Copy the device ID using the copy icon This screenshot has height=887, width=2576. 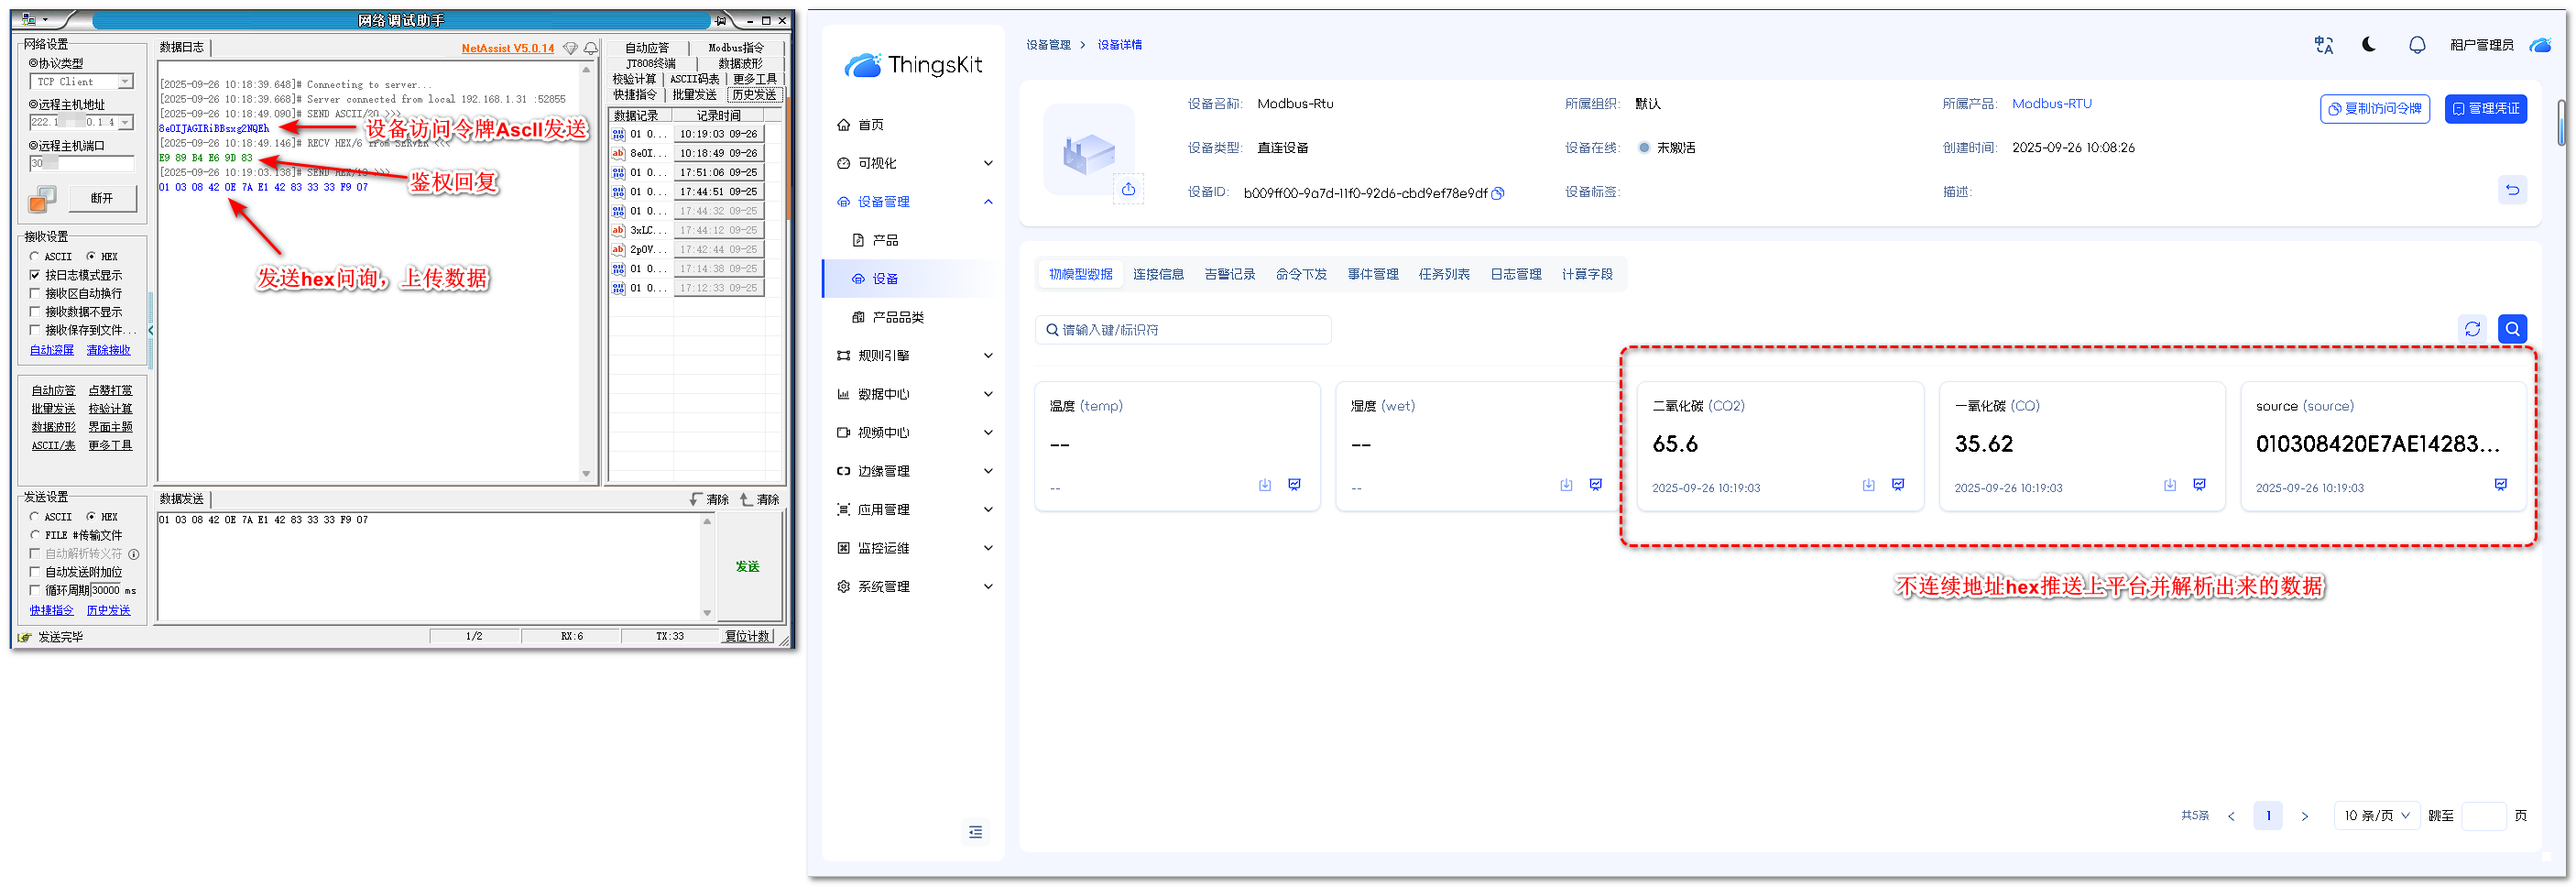(1497, 194)
